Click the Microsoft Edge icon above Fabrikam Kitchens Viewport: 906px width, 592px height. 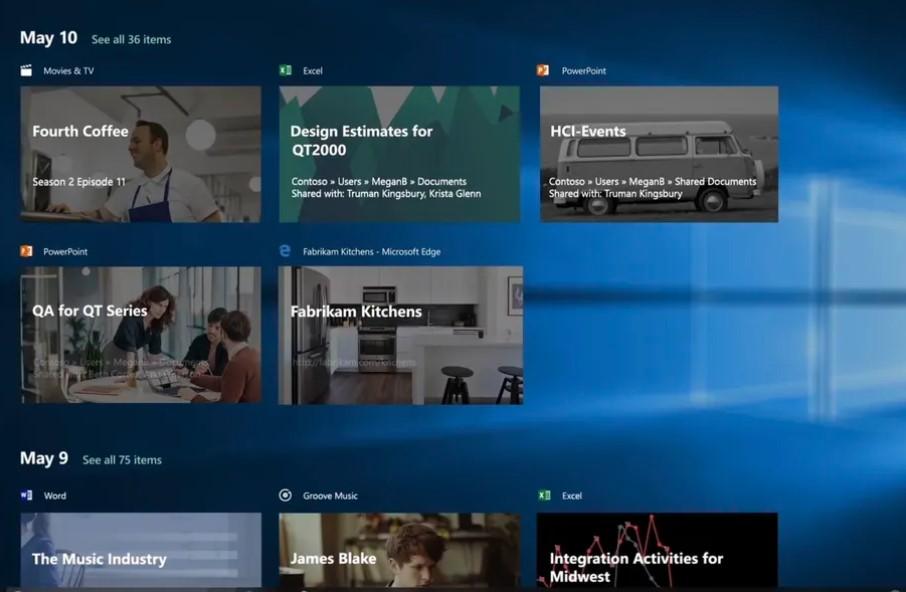285,251
